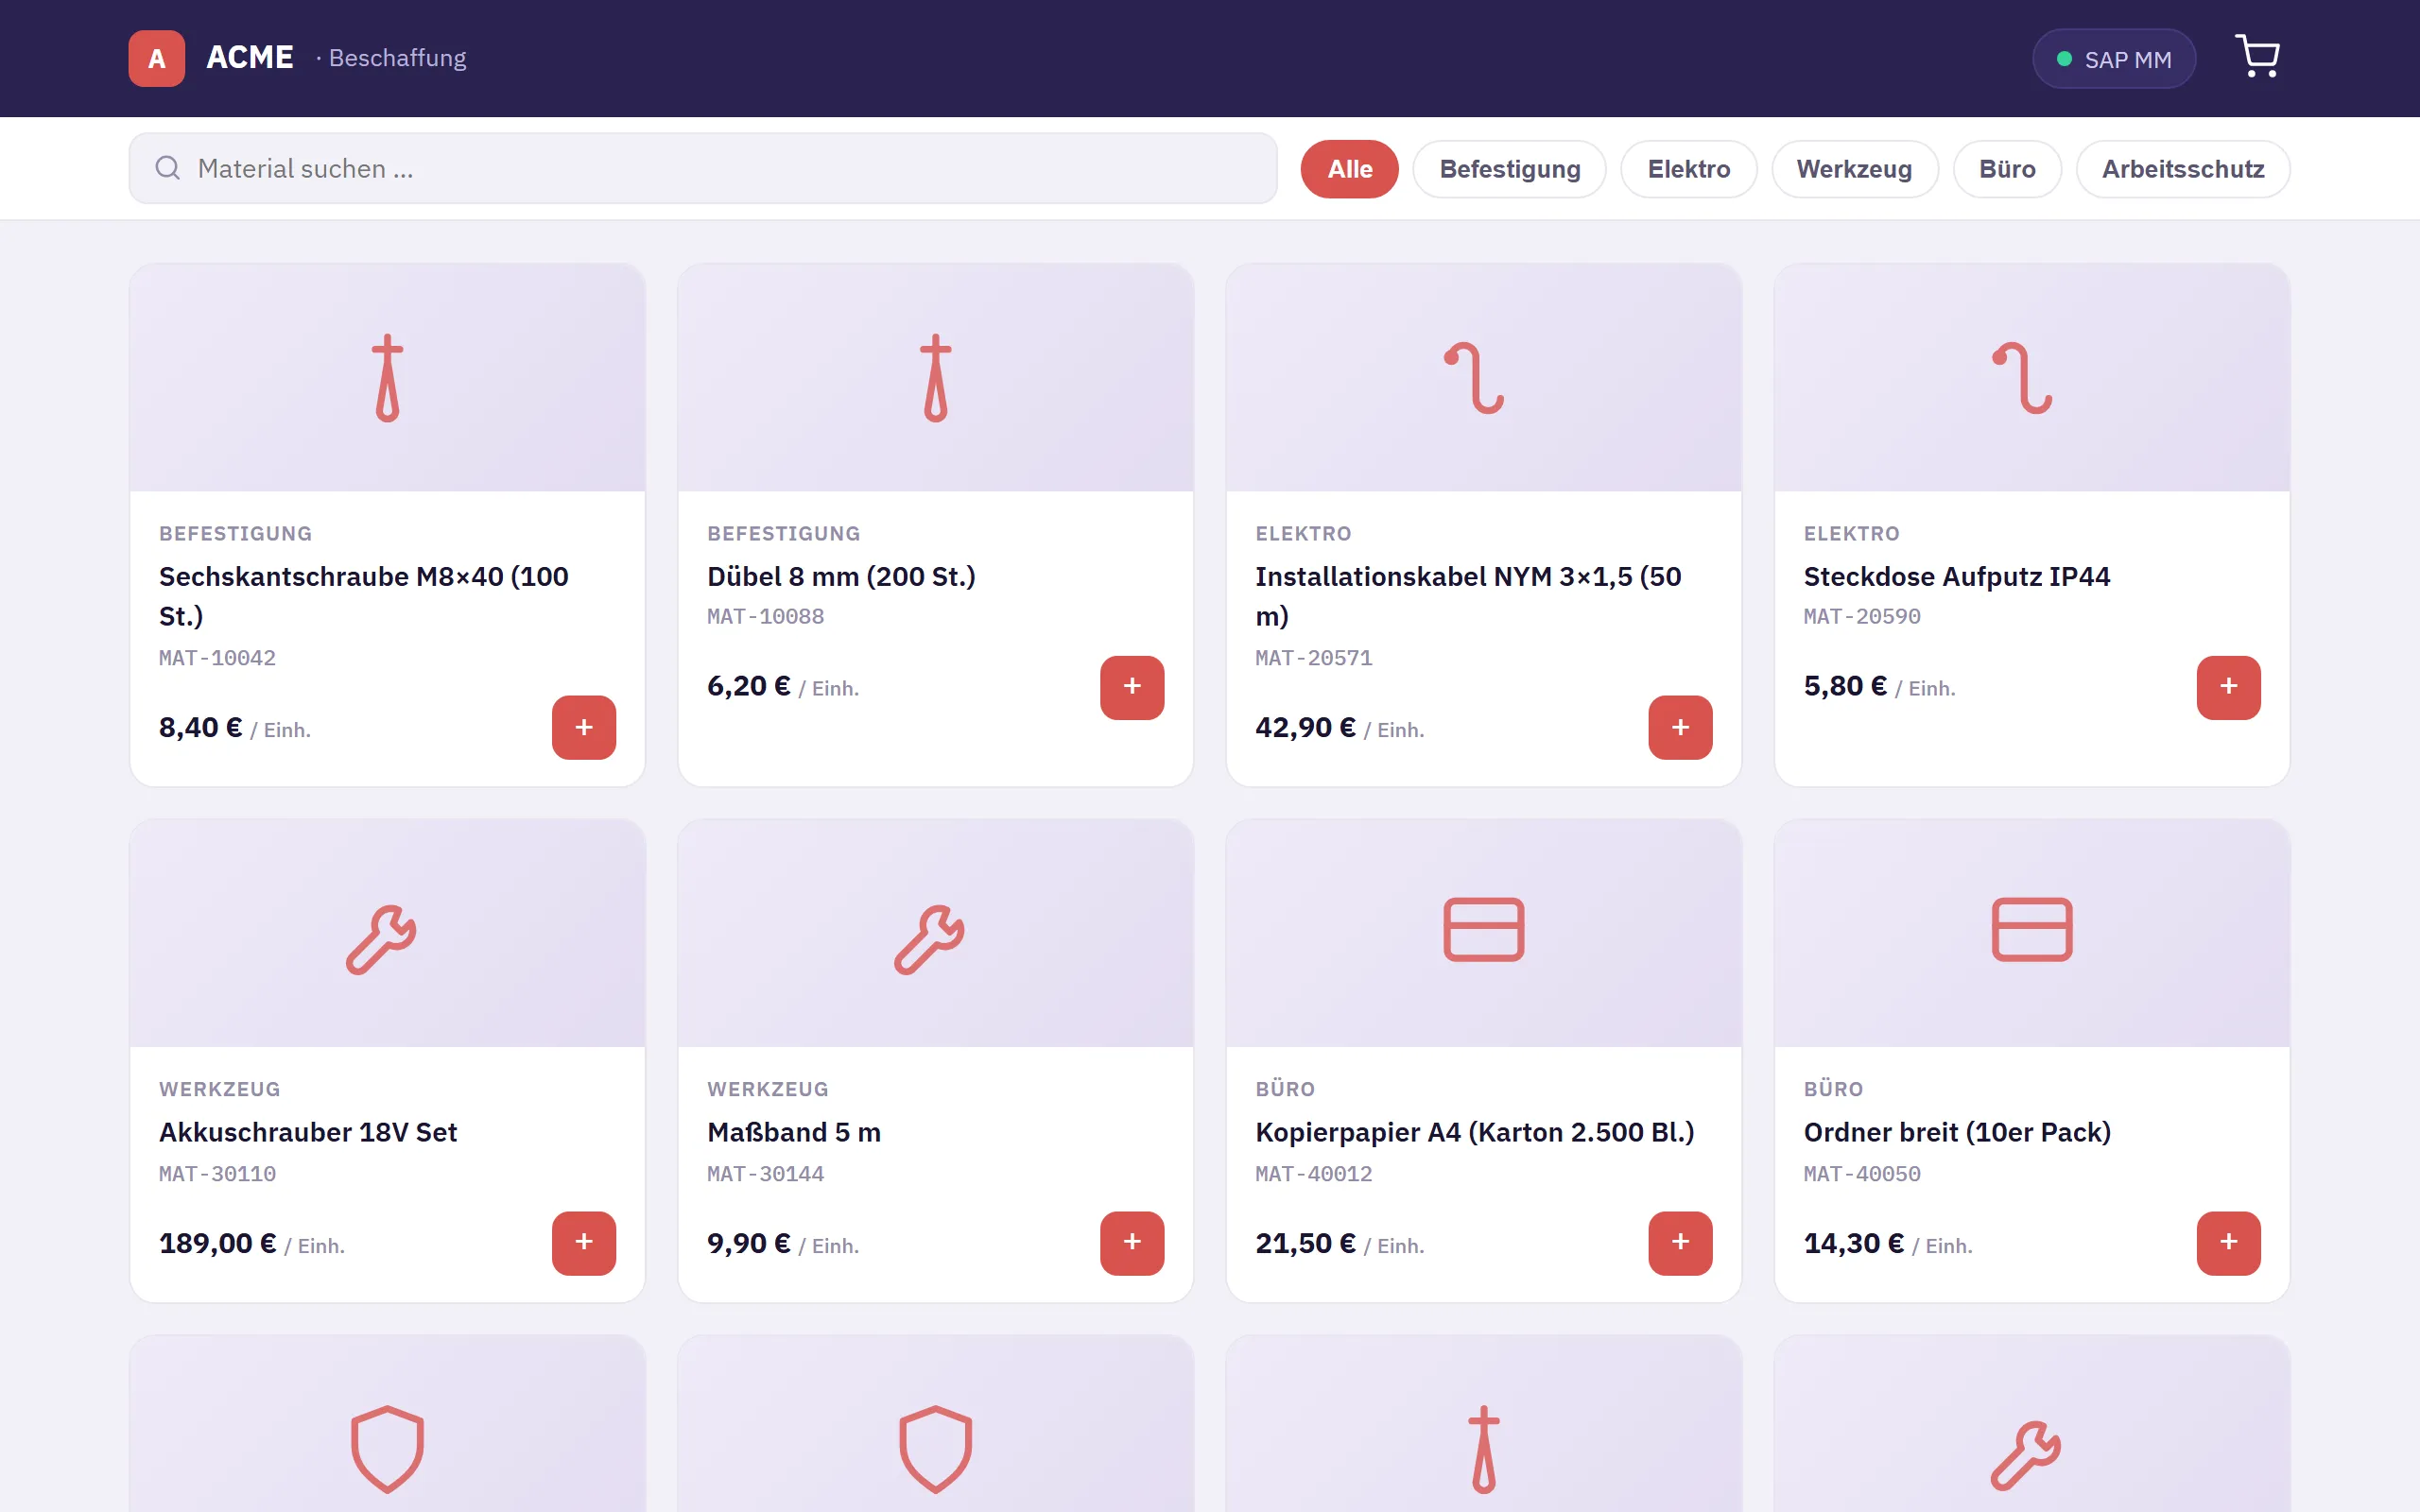The width and height of the screenshot is (2420, 1512).
Task: Click the Maßband wrench image
Action: coord(935,934)
